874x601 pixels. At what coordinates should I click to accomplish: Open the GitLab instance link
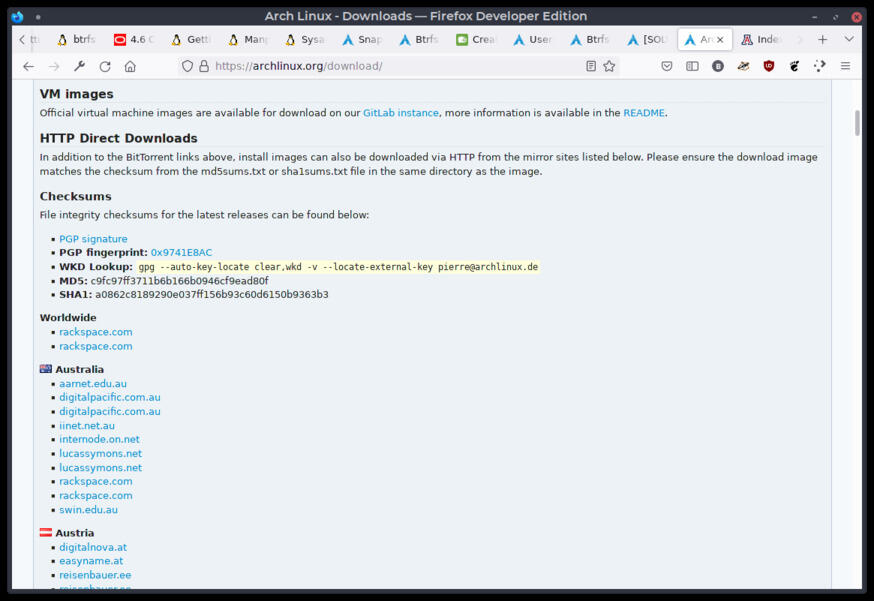(x=401, y=113)
